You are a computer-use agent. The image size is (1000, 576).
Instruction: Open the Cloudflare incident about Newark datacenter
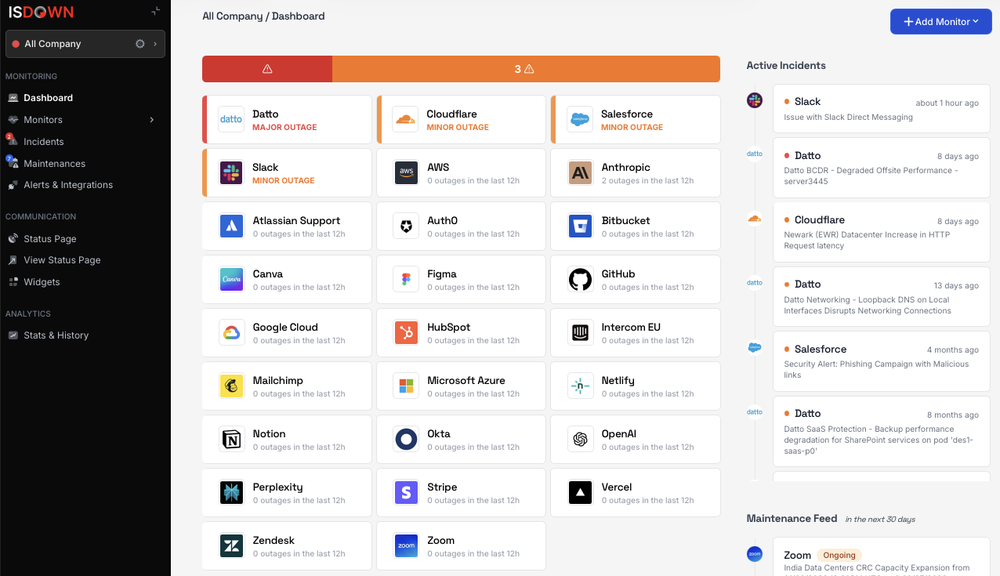[x=880, y=232]
